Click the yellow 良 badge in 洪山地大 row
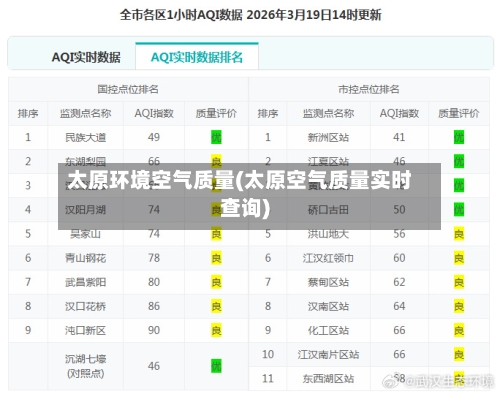This screenshot has height=394, width=500. [x=459, y=234]
